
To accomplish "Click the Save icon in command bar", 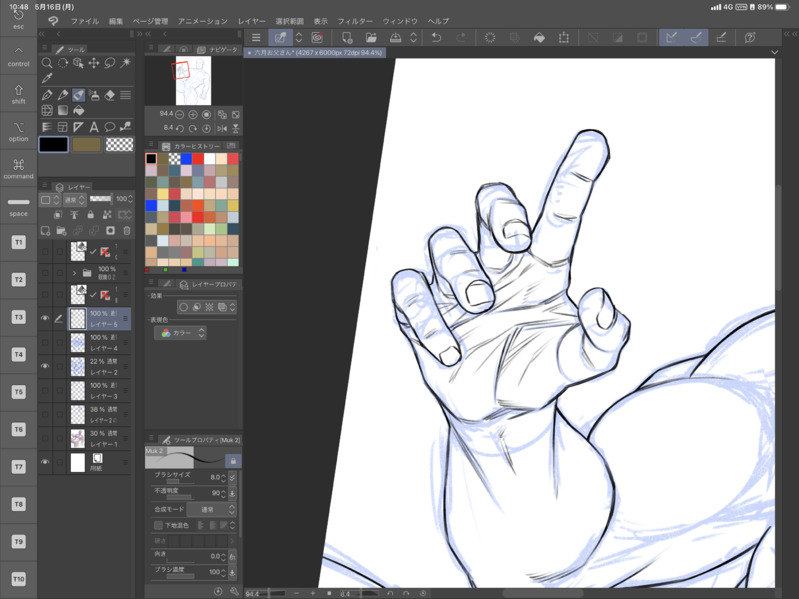I will pos(395,37).
